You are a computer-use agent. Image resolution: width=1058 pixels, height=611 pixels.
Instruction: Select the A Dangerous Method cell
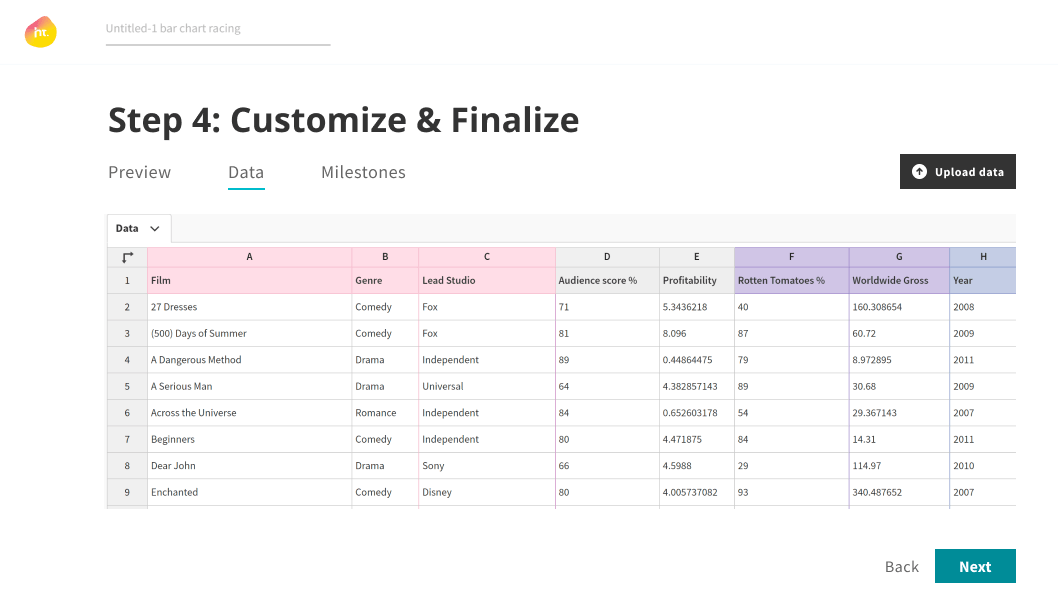coord(249,360)
